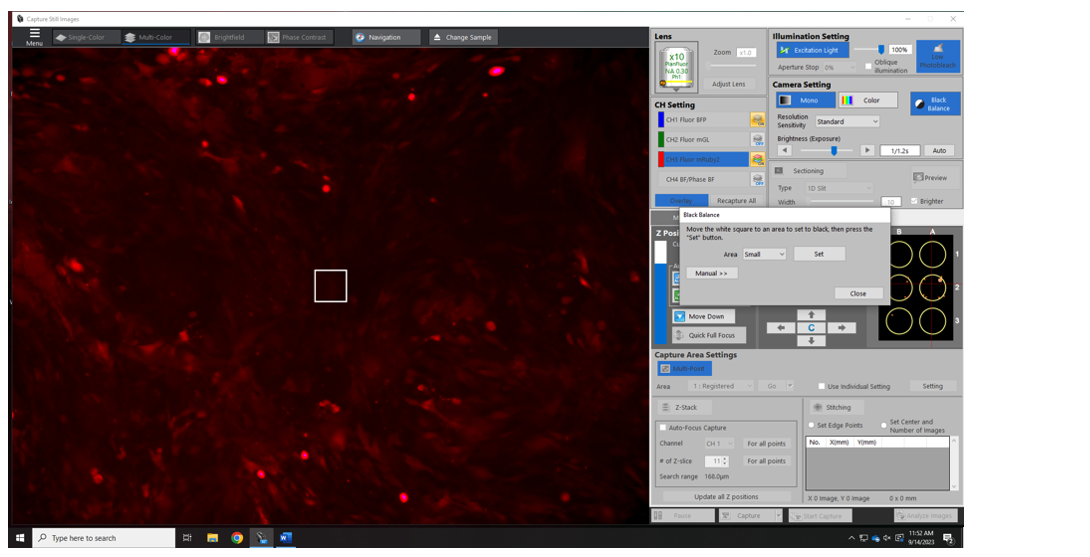Open the Aperture Stop dropdown
This screenshot has height=557, width=1090.
pyautogui.click(x=839, y=67)
